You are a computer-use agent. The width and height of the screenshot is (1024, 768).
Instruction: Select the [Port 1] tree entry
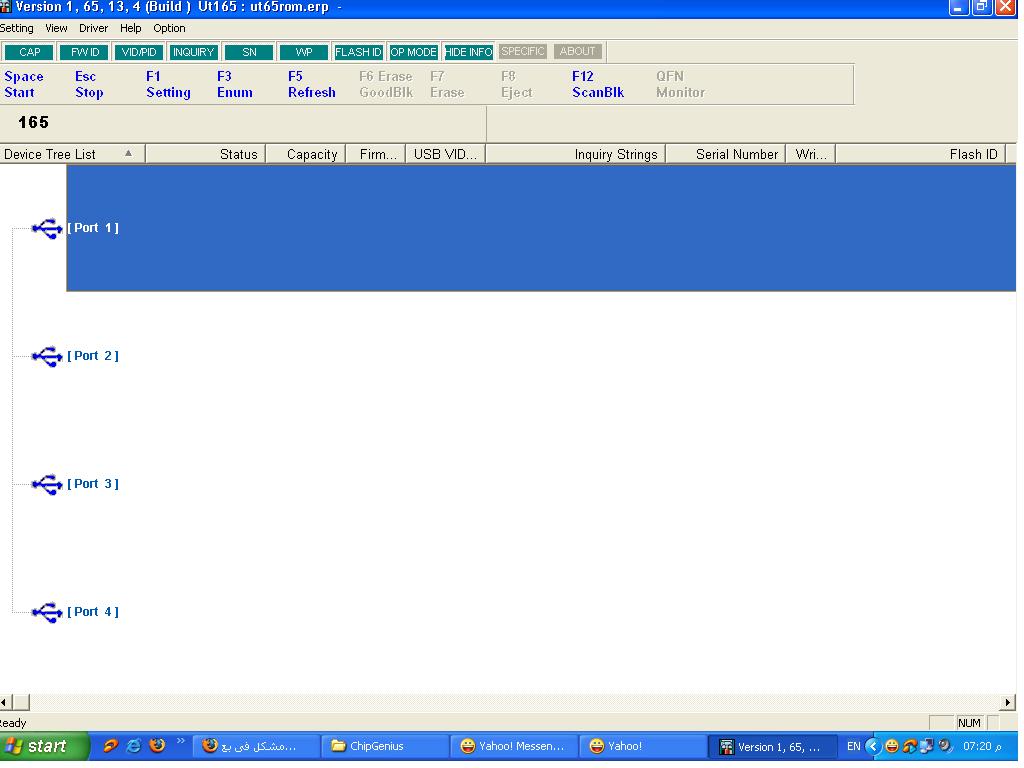coord(93,228)
